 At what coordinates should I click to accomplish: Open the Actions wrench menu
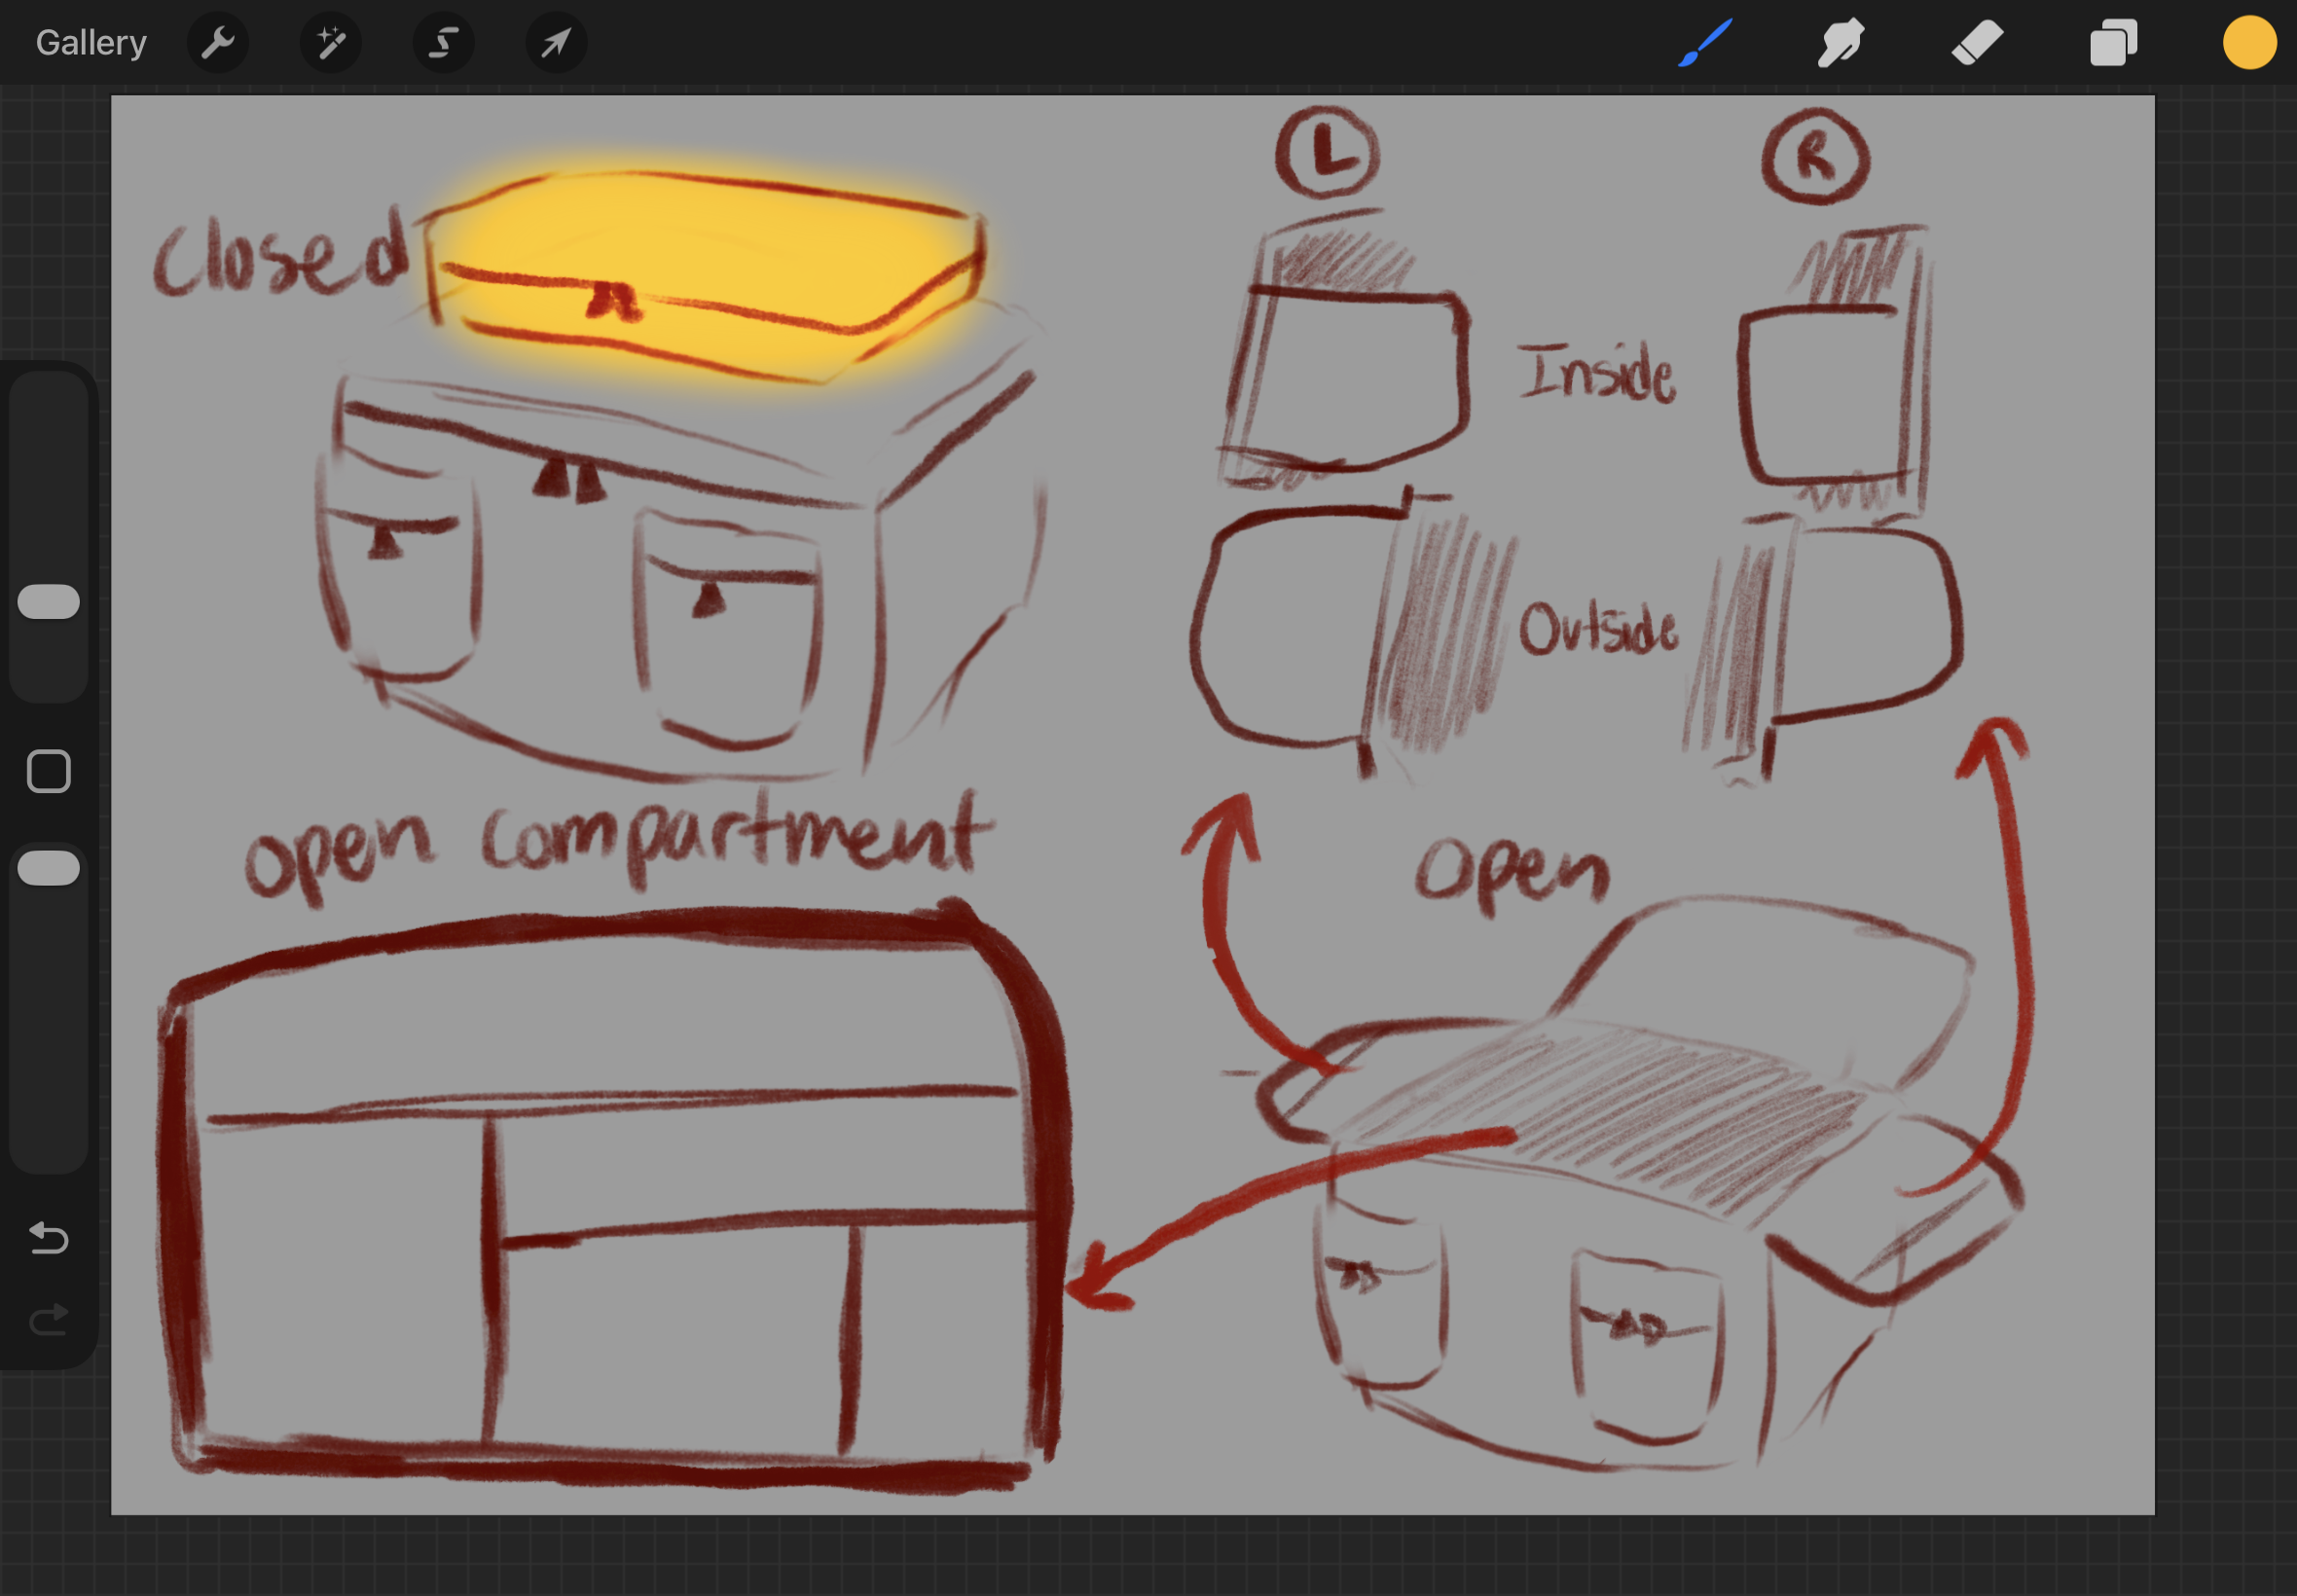(x=217, y=43)
